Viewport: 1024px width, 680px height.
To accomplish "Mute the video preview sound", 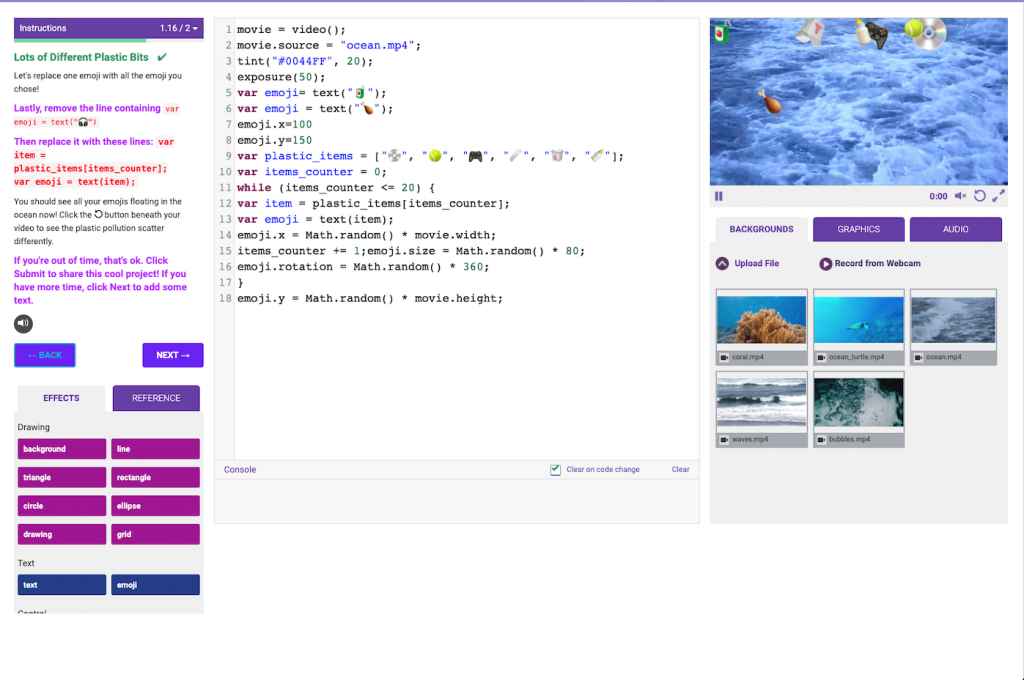I will [x=960, y=196].
